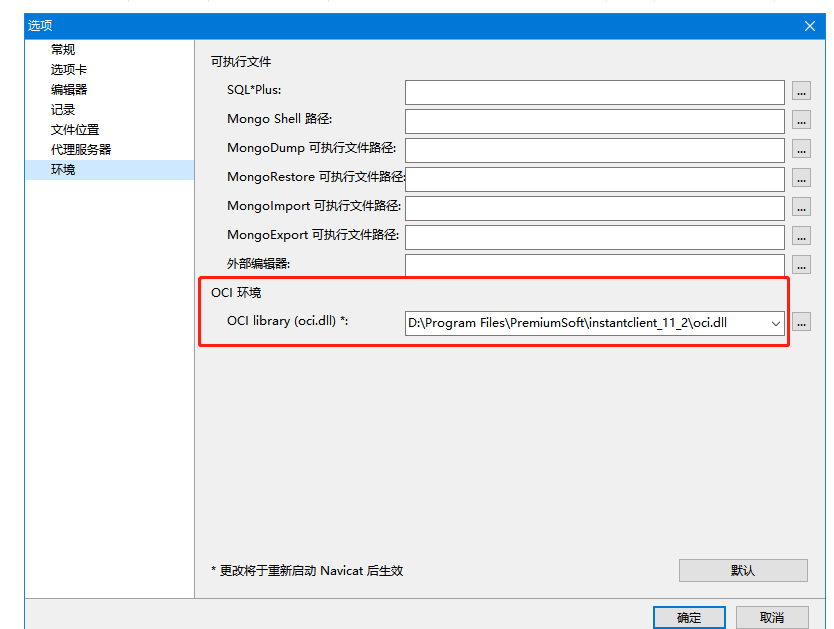Open the OCI library dropdown list
The image size is (834, 629).
[774, 322]
